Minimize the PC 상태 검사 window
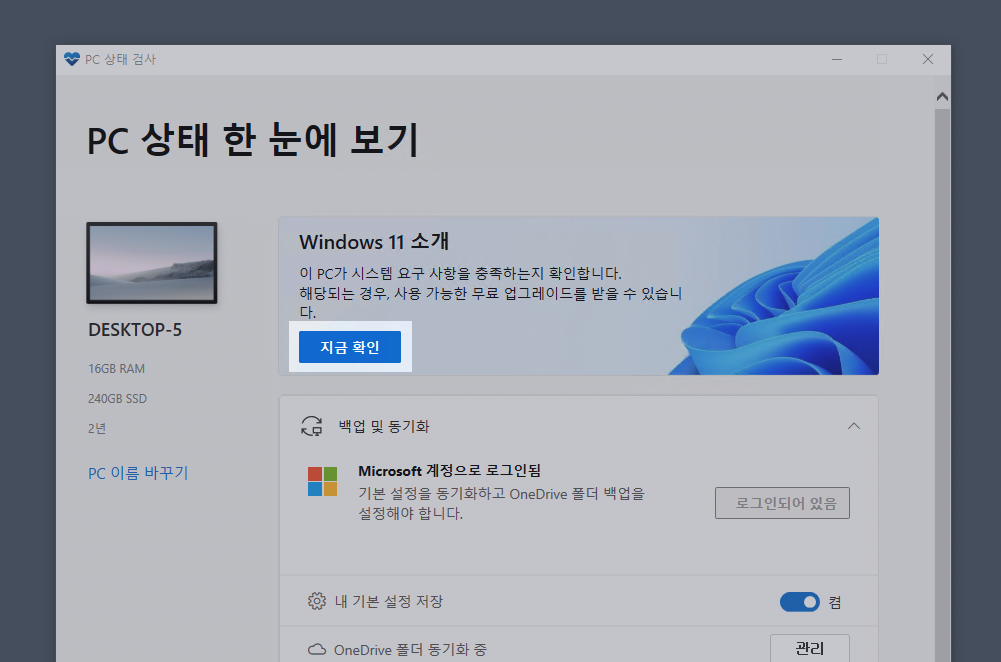The width and height of the screenshot is (1001, 662). pos(836,59)
